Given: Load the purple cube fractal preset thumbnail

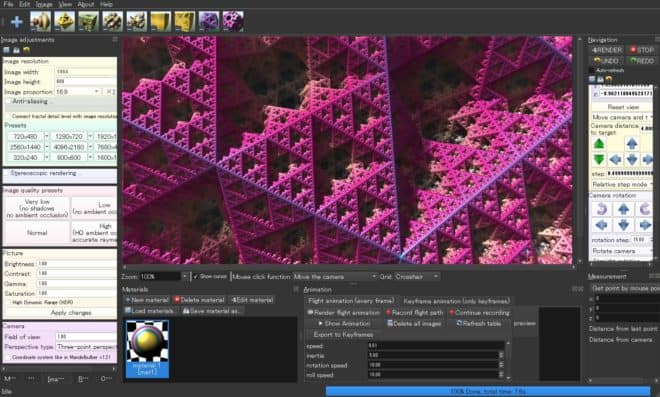Looking at the screenshot, I should coord(209,21).
